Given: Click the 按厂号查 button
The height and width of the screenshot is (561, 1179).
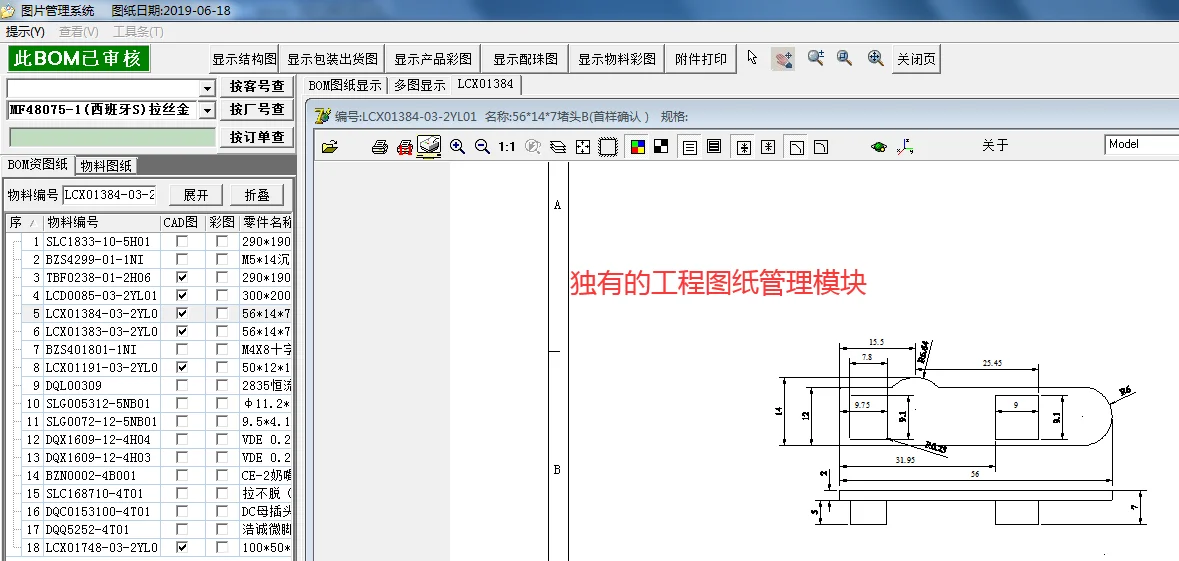Looking at the screenshot, I should point(256,110).
